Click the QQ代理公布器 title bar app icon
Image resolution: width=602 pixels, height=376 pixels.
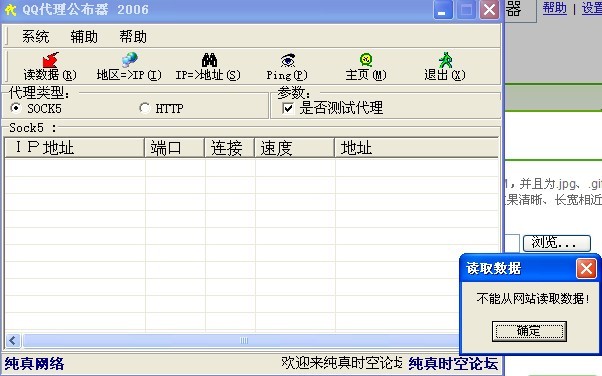tap(10, 10)
